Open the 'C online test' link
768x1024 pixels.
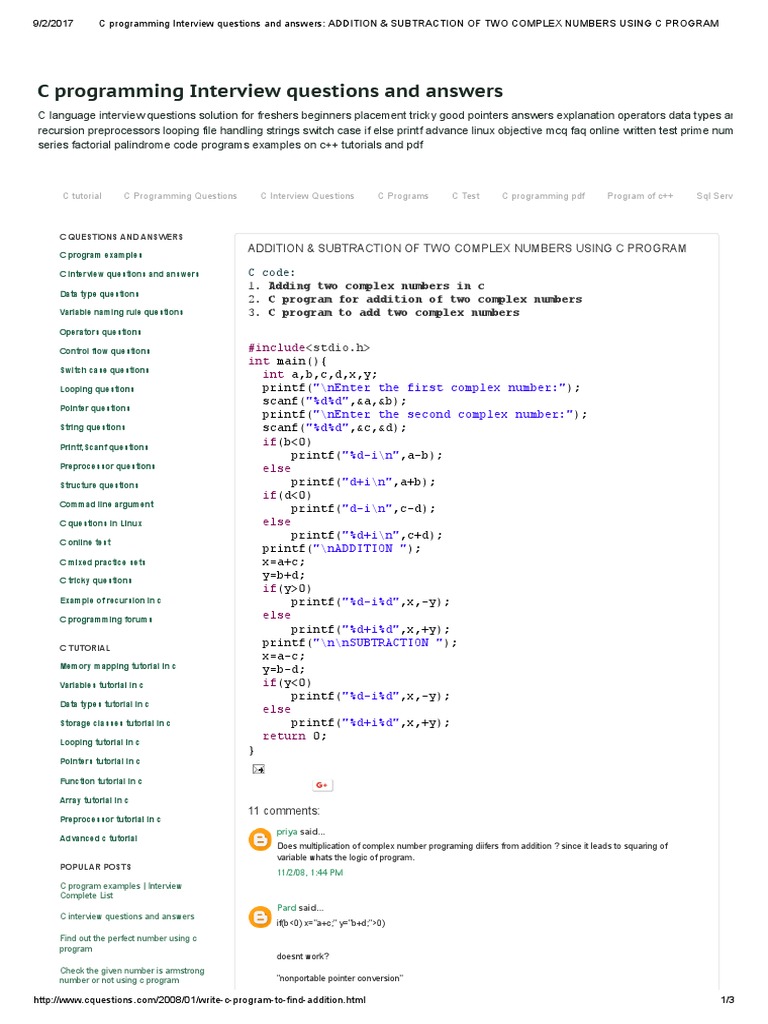(86, 542)
